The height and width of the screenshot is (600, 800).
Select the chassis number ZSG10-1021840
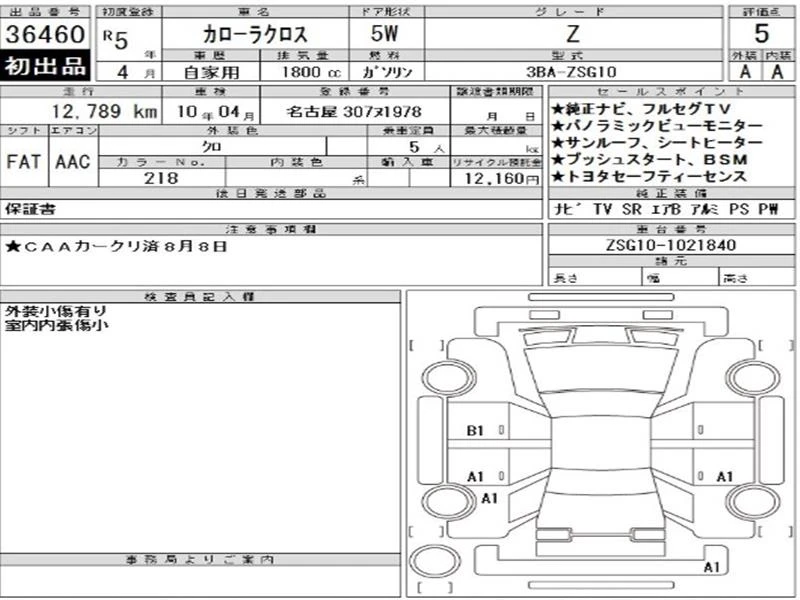tap(670, 245)
